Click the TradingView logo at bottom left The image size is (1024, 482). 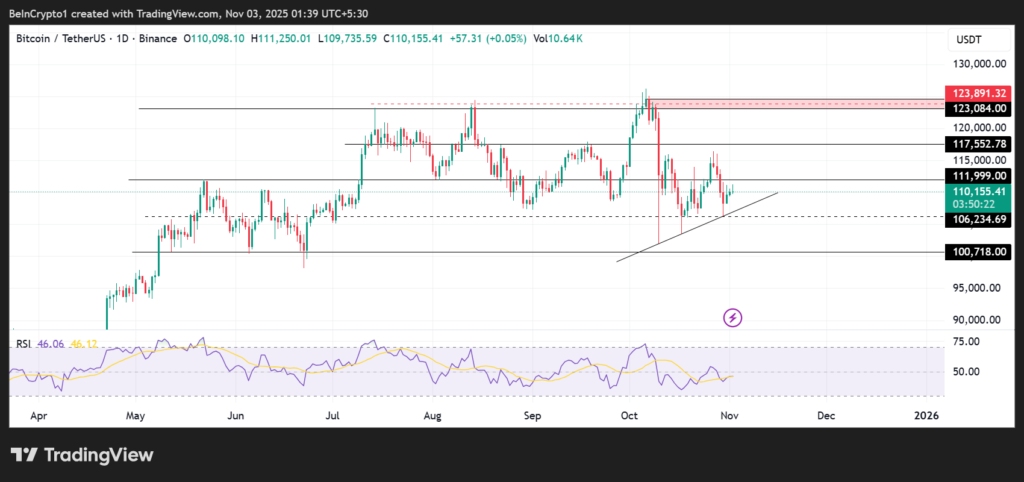point(82,455)
